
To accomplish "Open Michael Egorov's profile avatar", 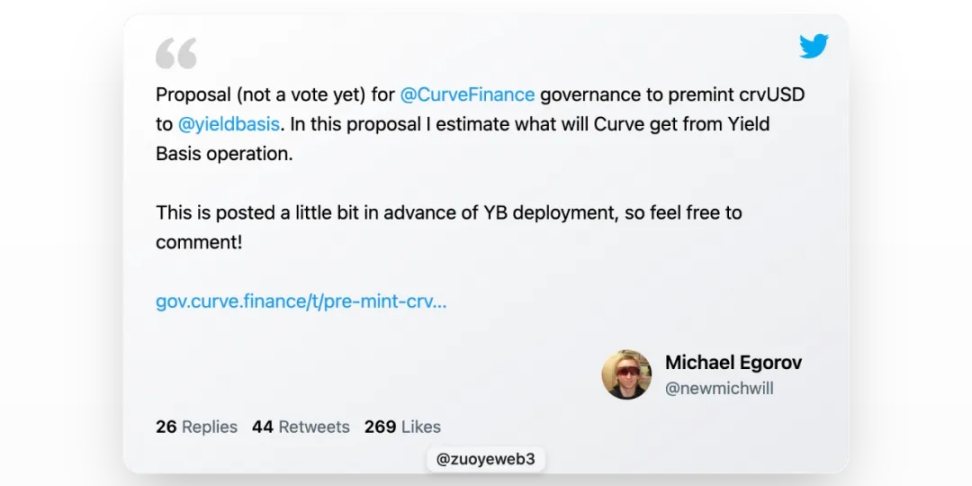I will click(627, 375).
